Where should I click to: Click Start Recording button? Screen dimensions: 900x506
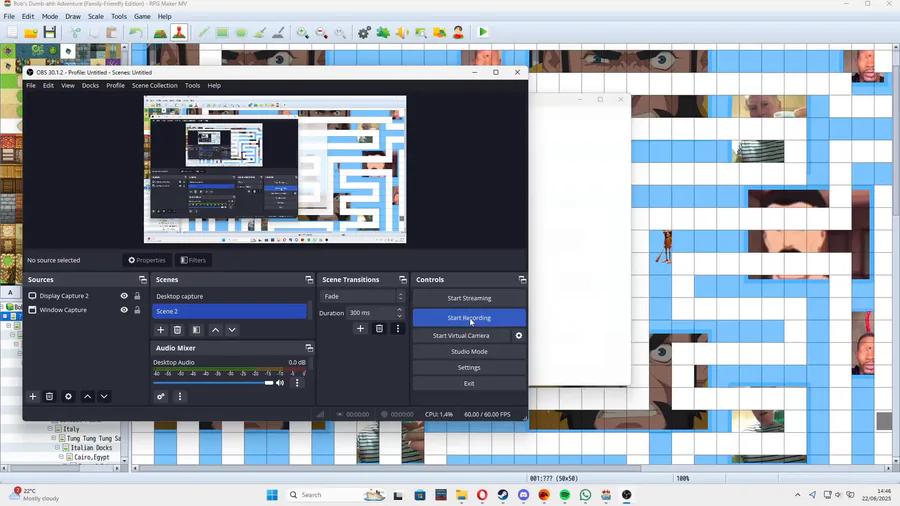469,318
